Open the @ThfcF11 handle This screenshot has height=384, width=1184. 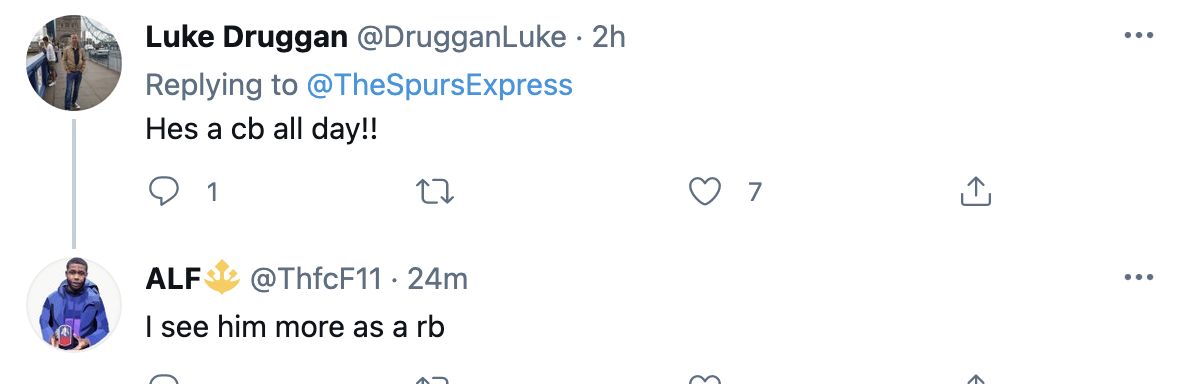(316, 280)
